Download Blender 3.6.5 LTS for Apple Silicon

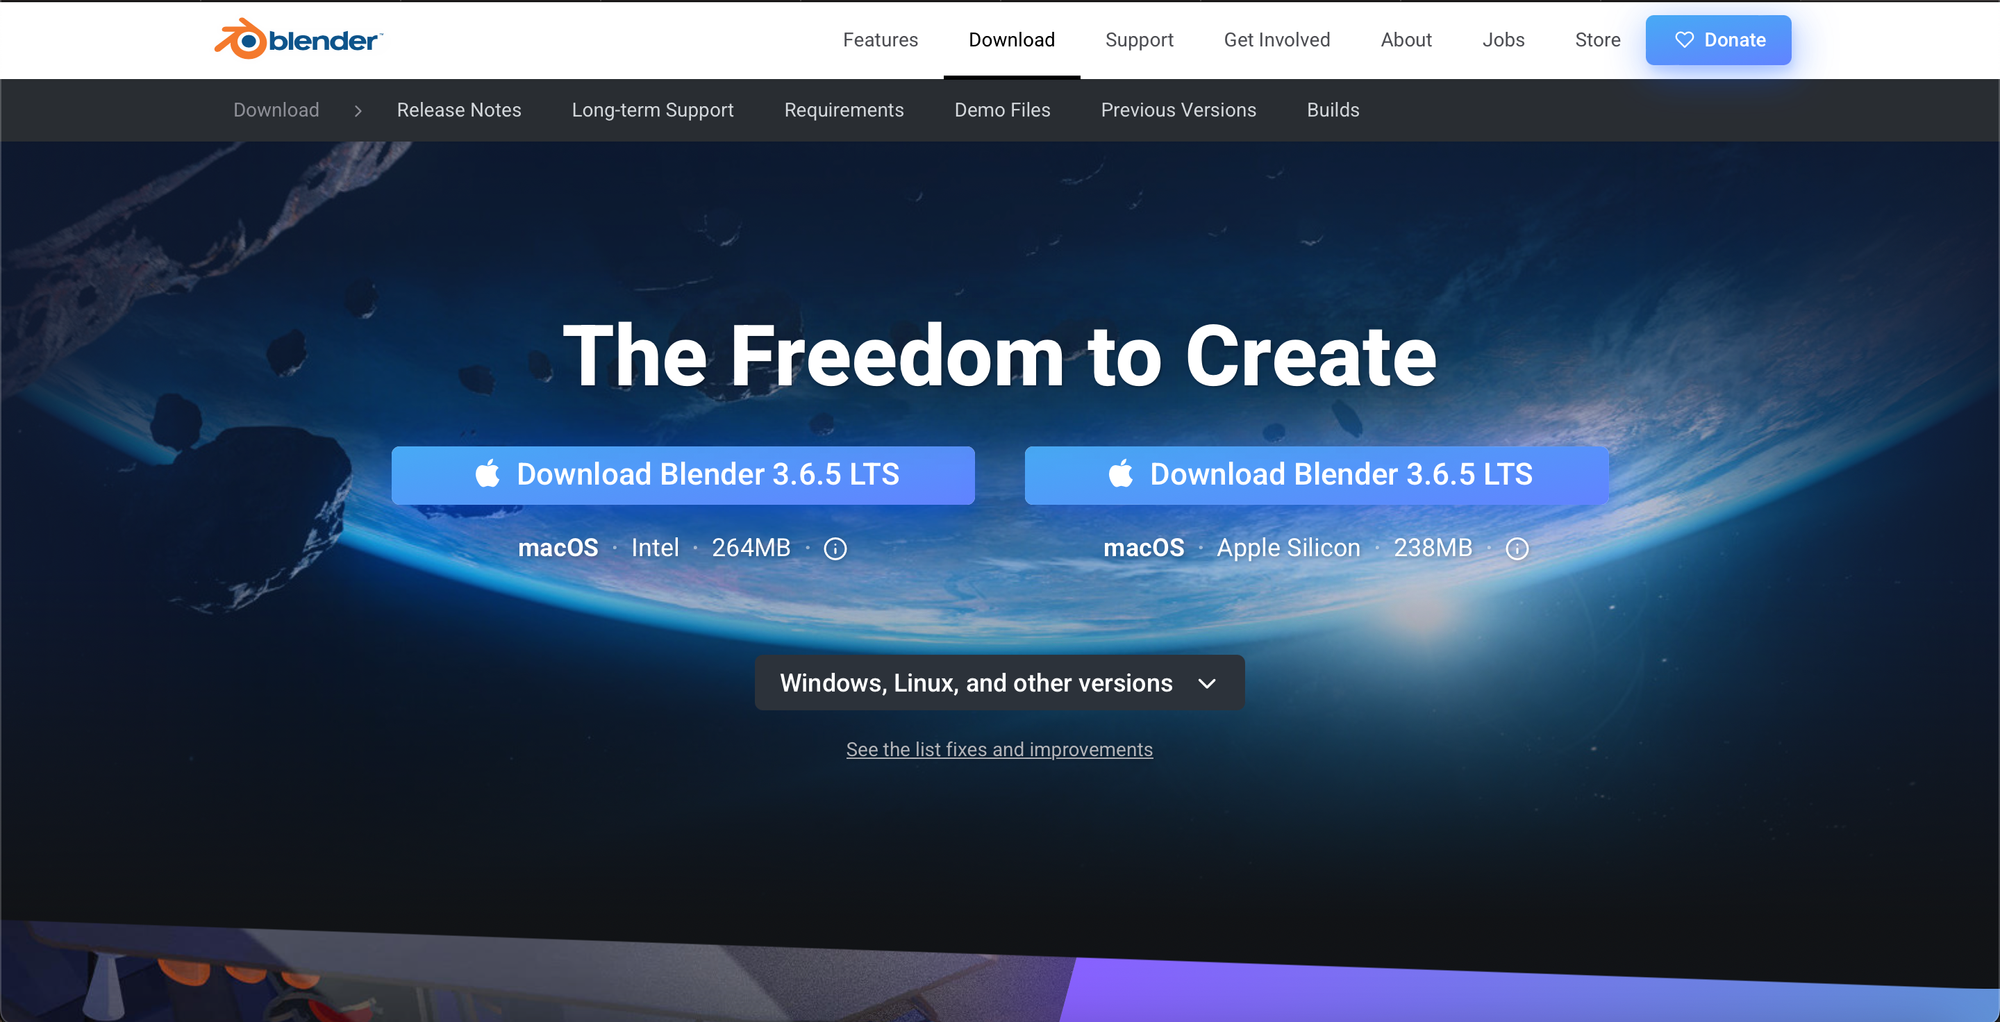click(1317, 475)
